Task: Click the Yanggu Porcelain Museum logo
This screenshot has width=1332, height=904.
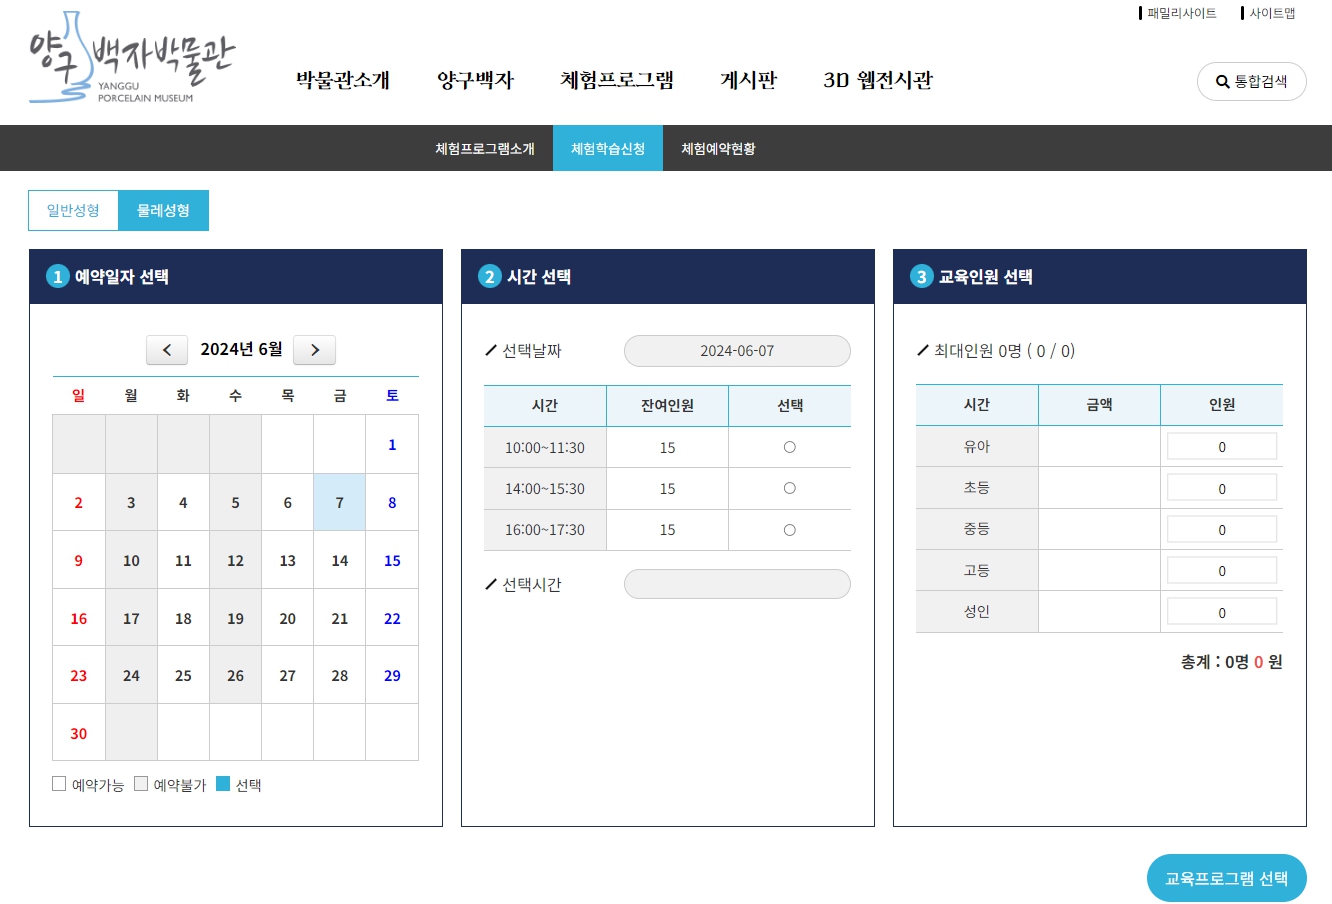Action: coord(130,60)
